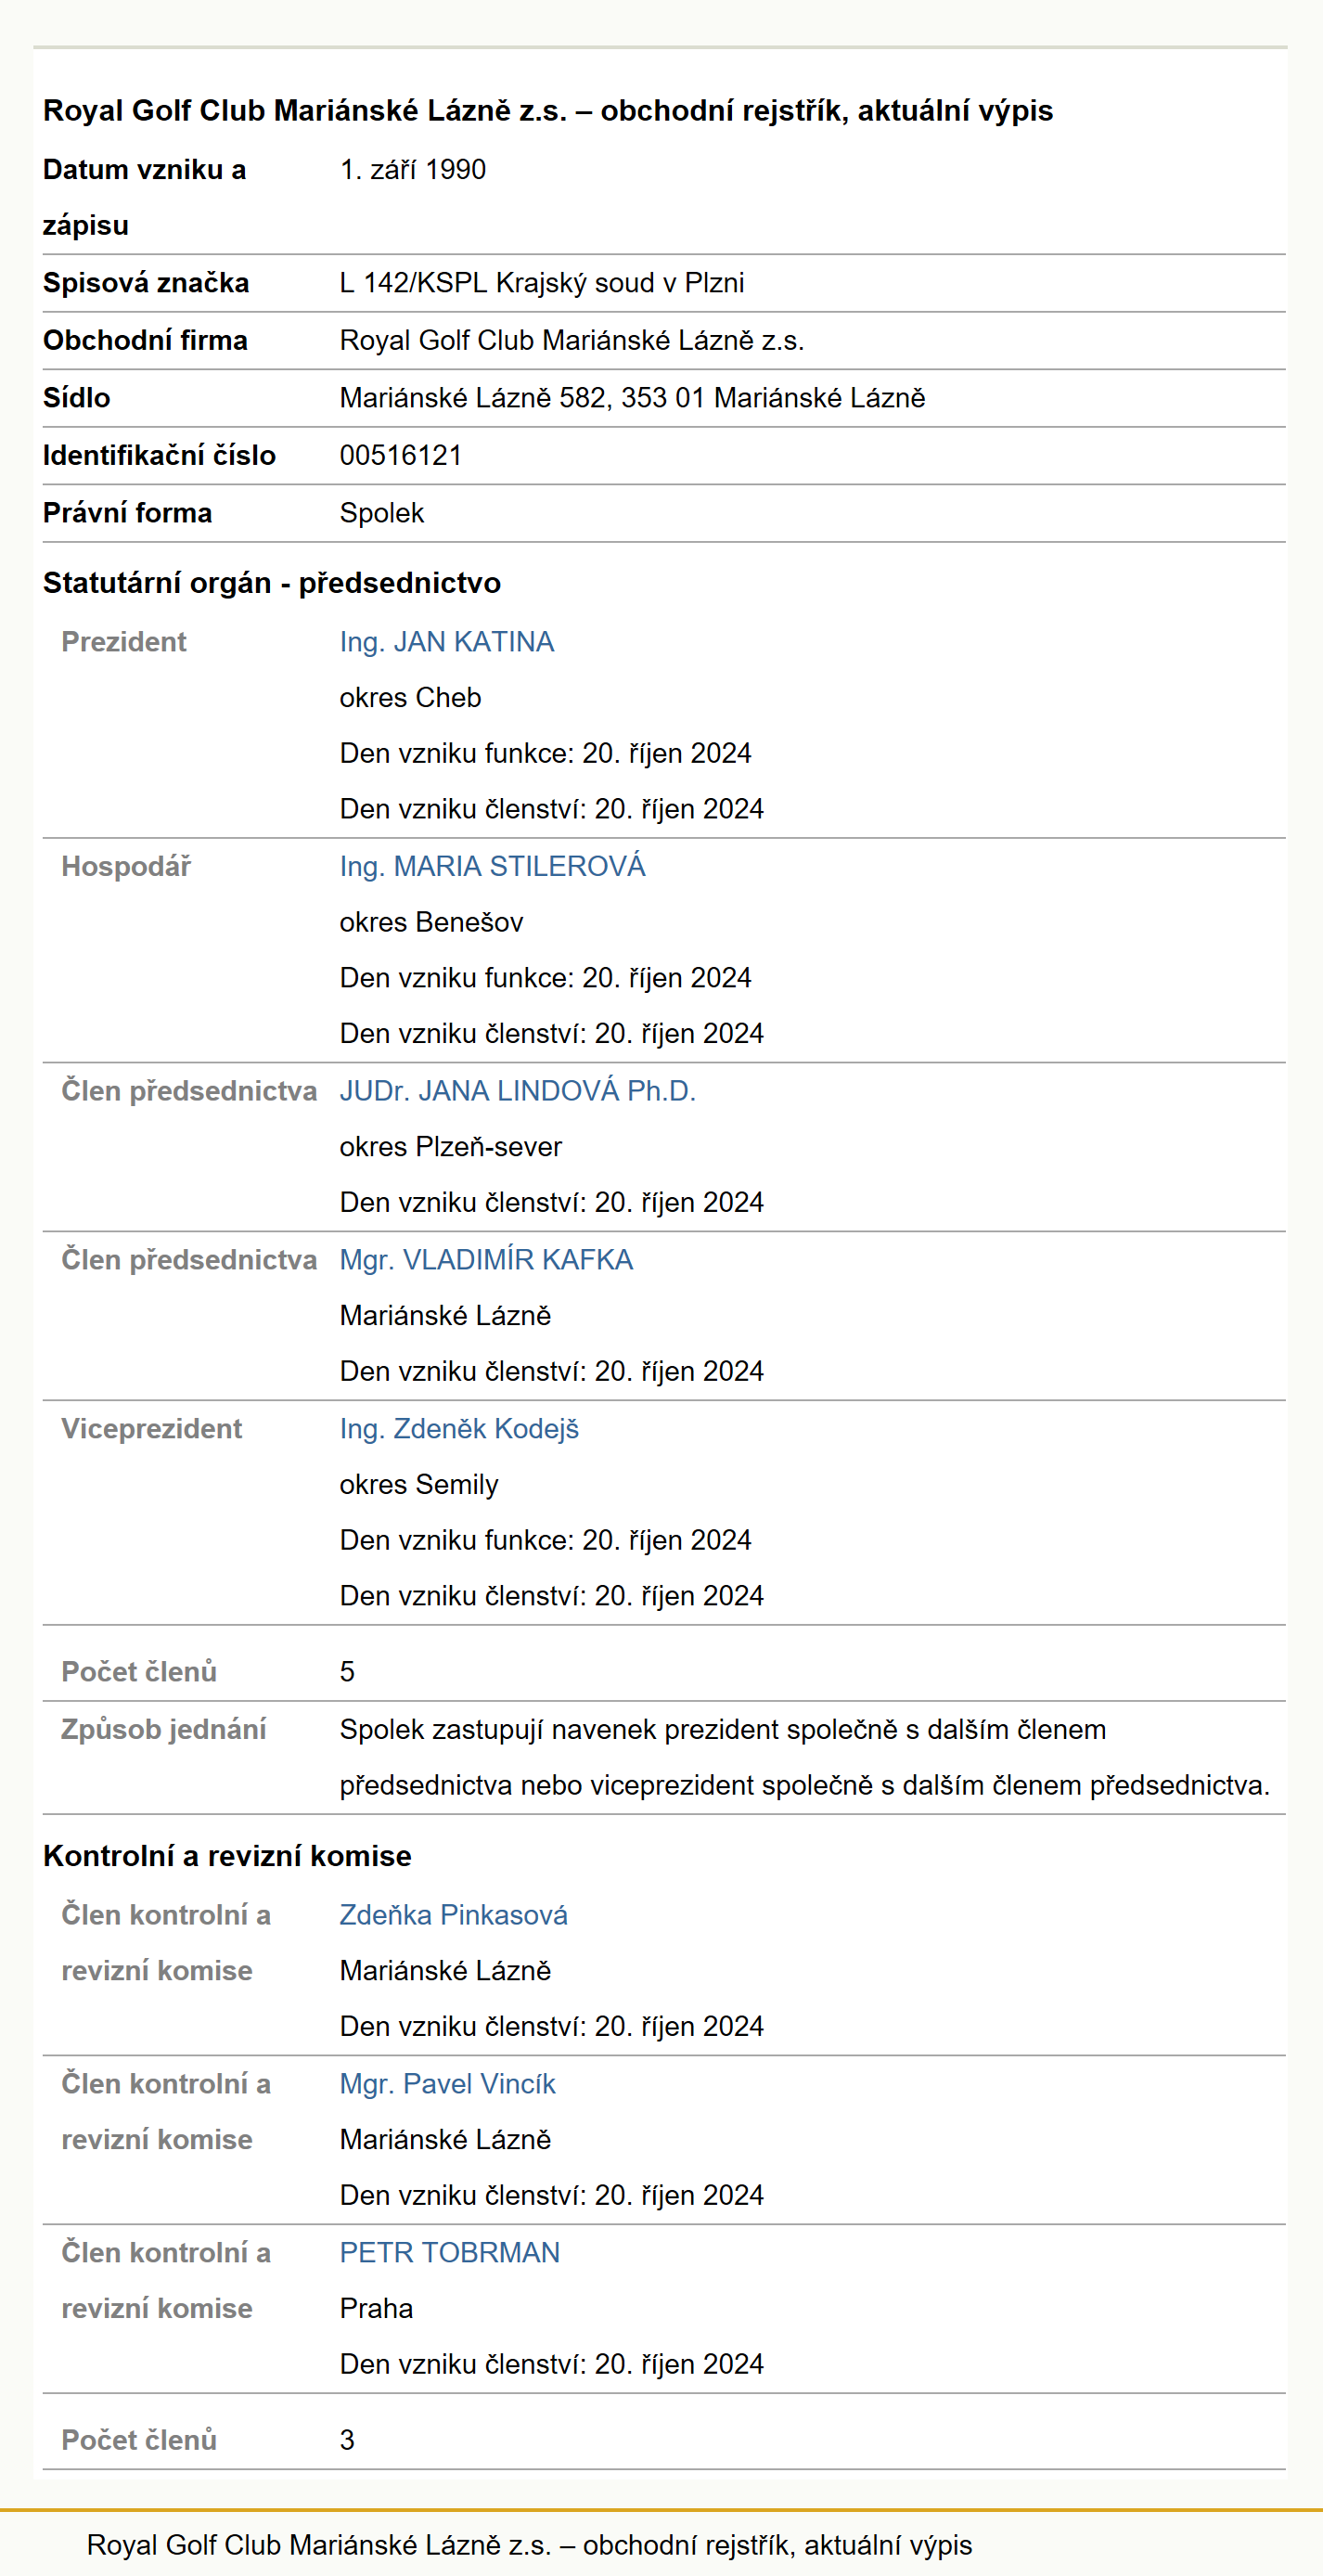Click the Způsob jednání description text
The width and height of the screenshot is (1323, 2576).
[x=804, y=1757]
